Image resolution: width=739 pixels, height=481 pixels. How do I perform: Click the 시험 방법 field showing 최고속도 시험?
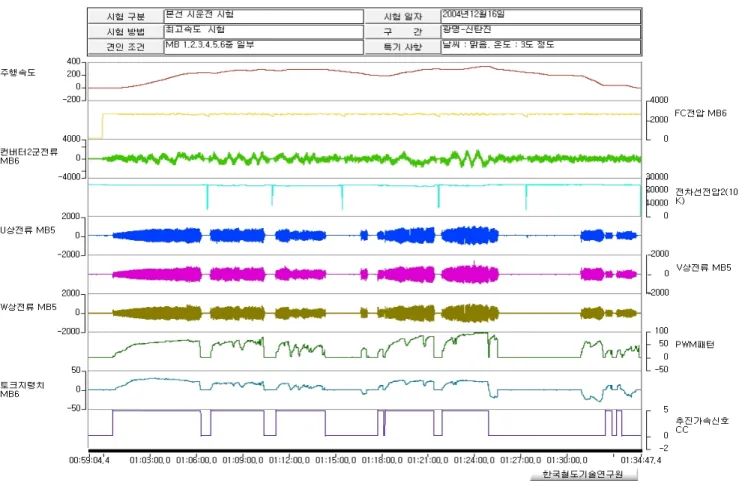(263, 32)
